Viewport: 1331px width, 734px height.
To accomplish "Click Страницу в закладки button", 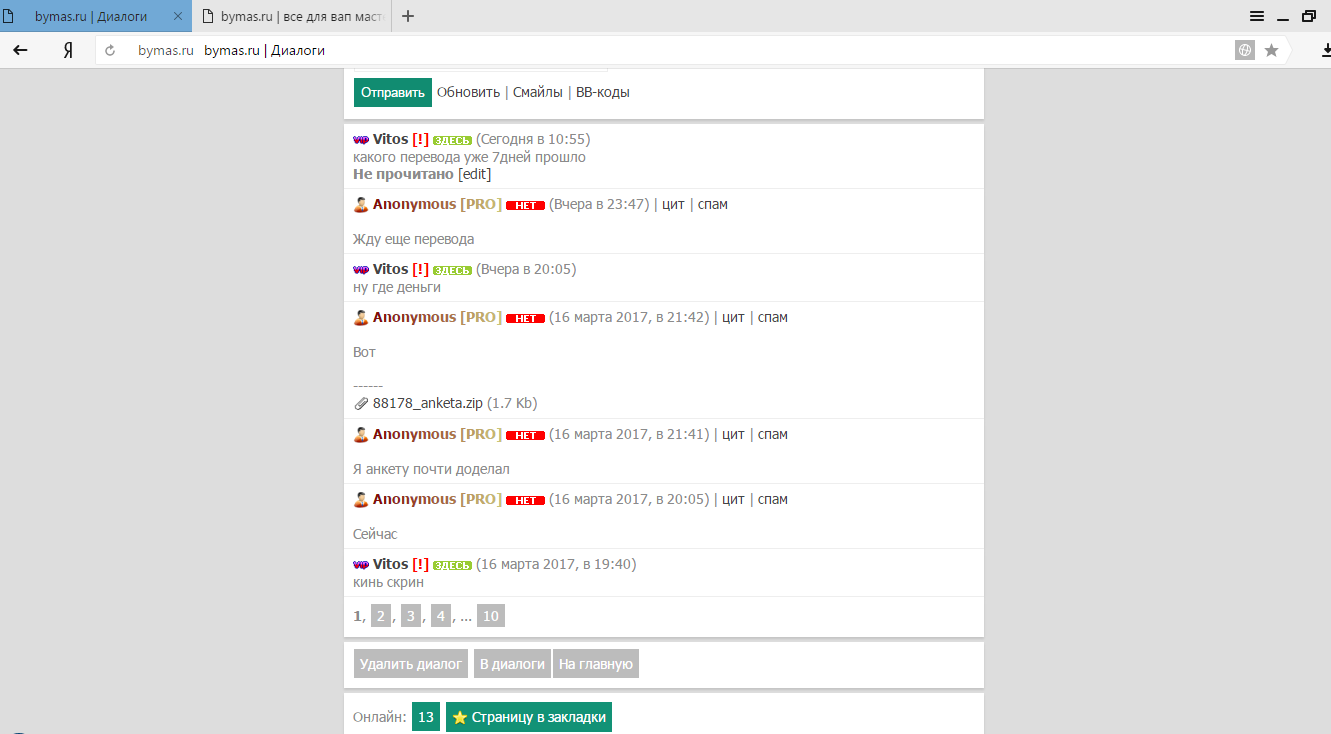I will click(528, 717).
